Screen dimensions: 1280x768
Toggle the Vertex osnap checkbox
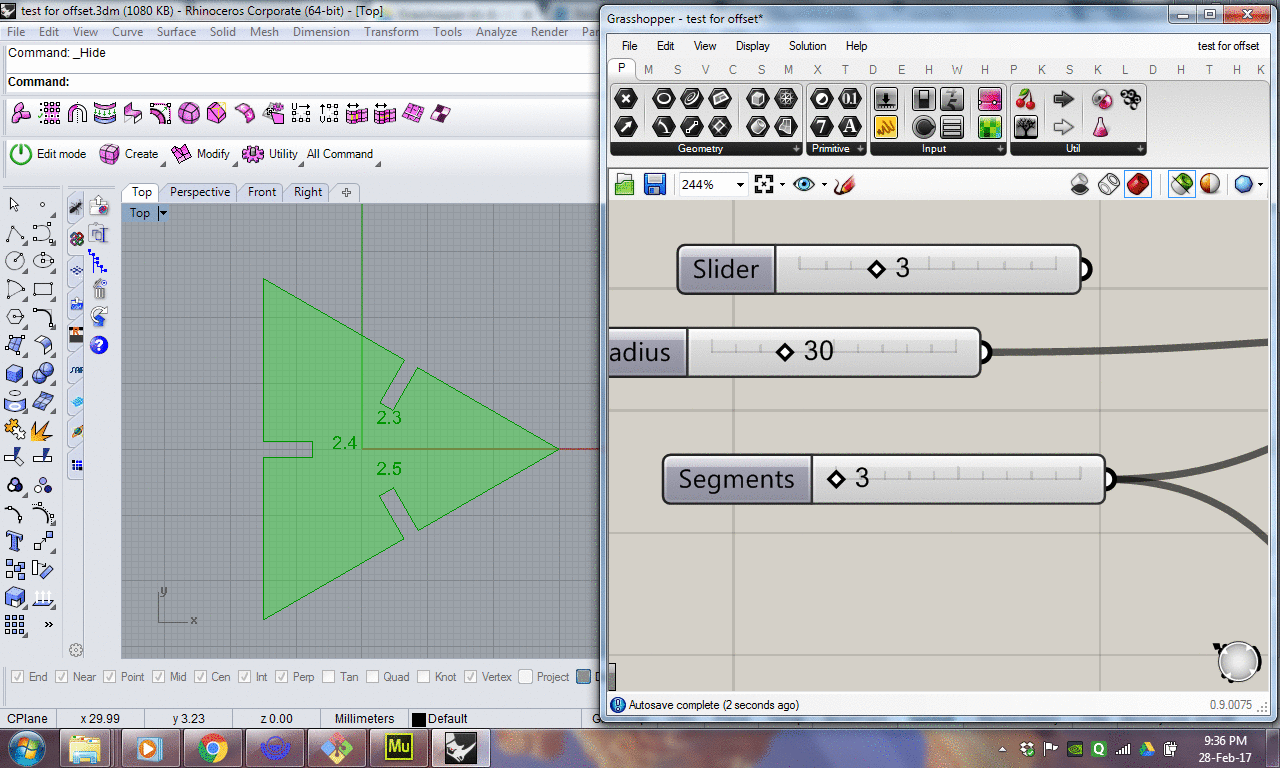click(x=471, y=677)
